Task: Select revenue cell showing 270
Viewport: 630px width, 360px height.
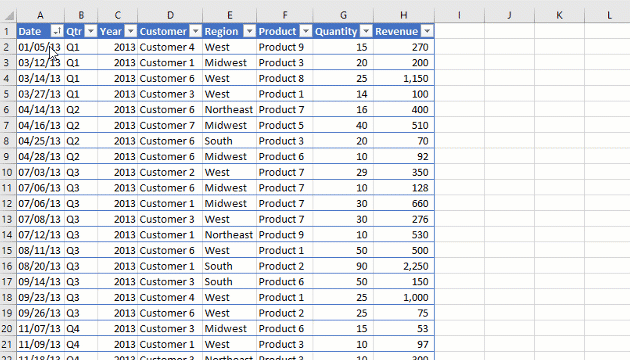Action: (x=404, y=47)
